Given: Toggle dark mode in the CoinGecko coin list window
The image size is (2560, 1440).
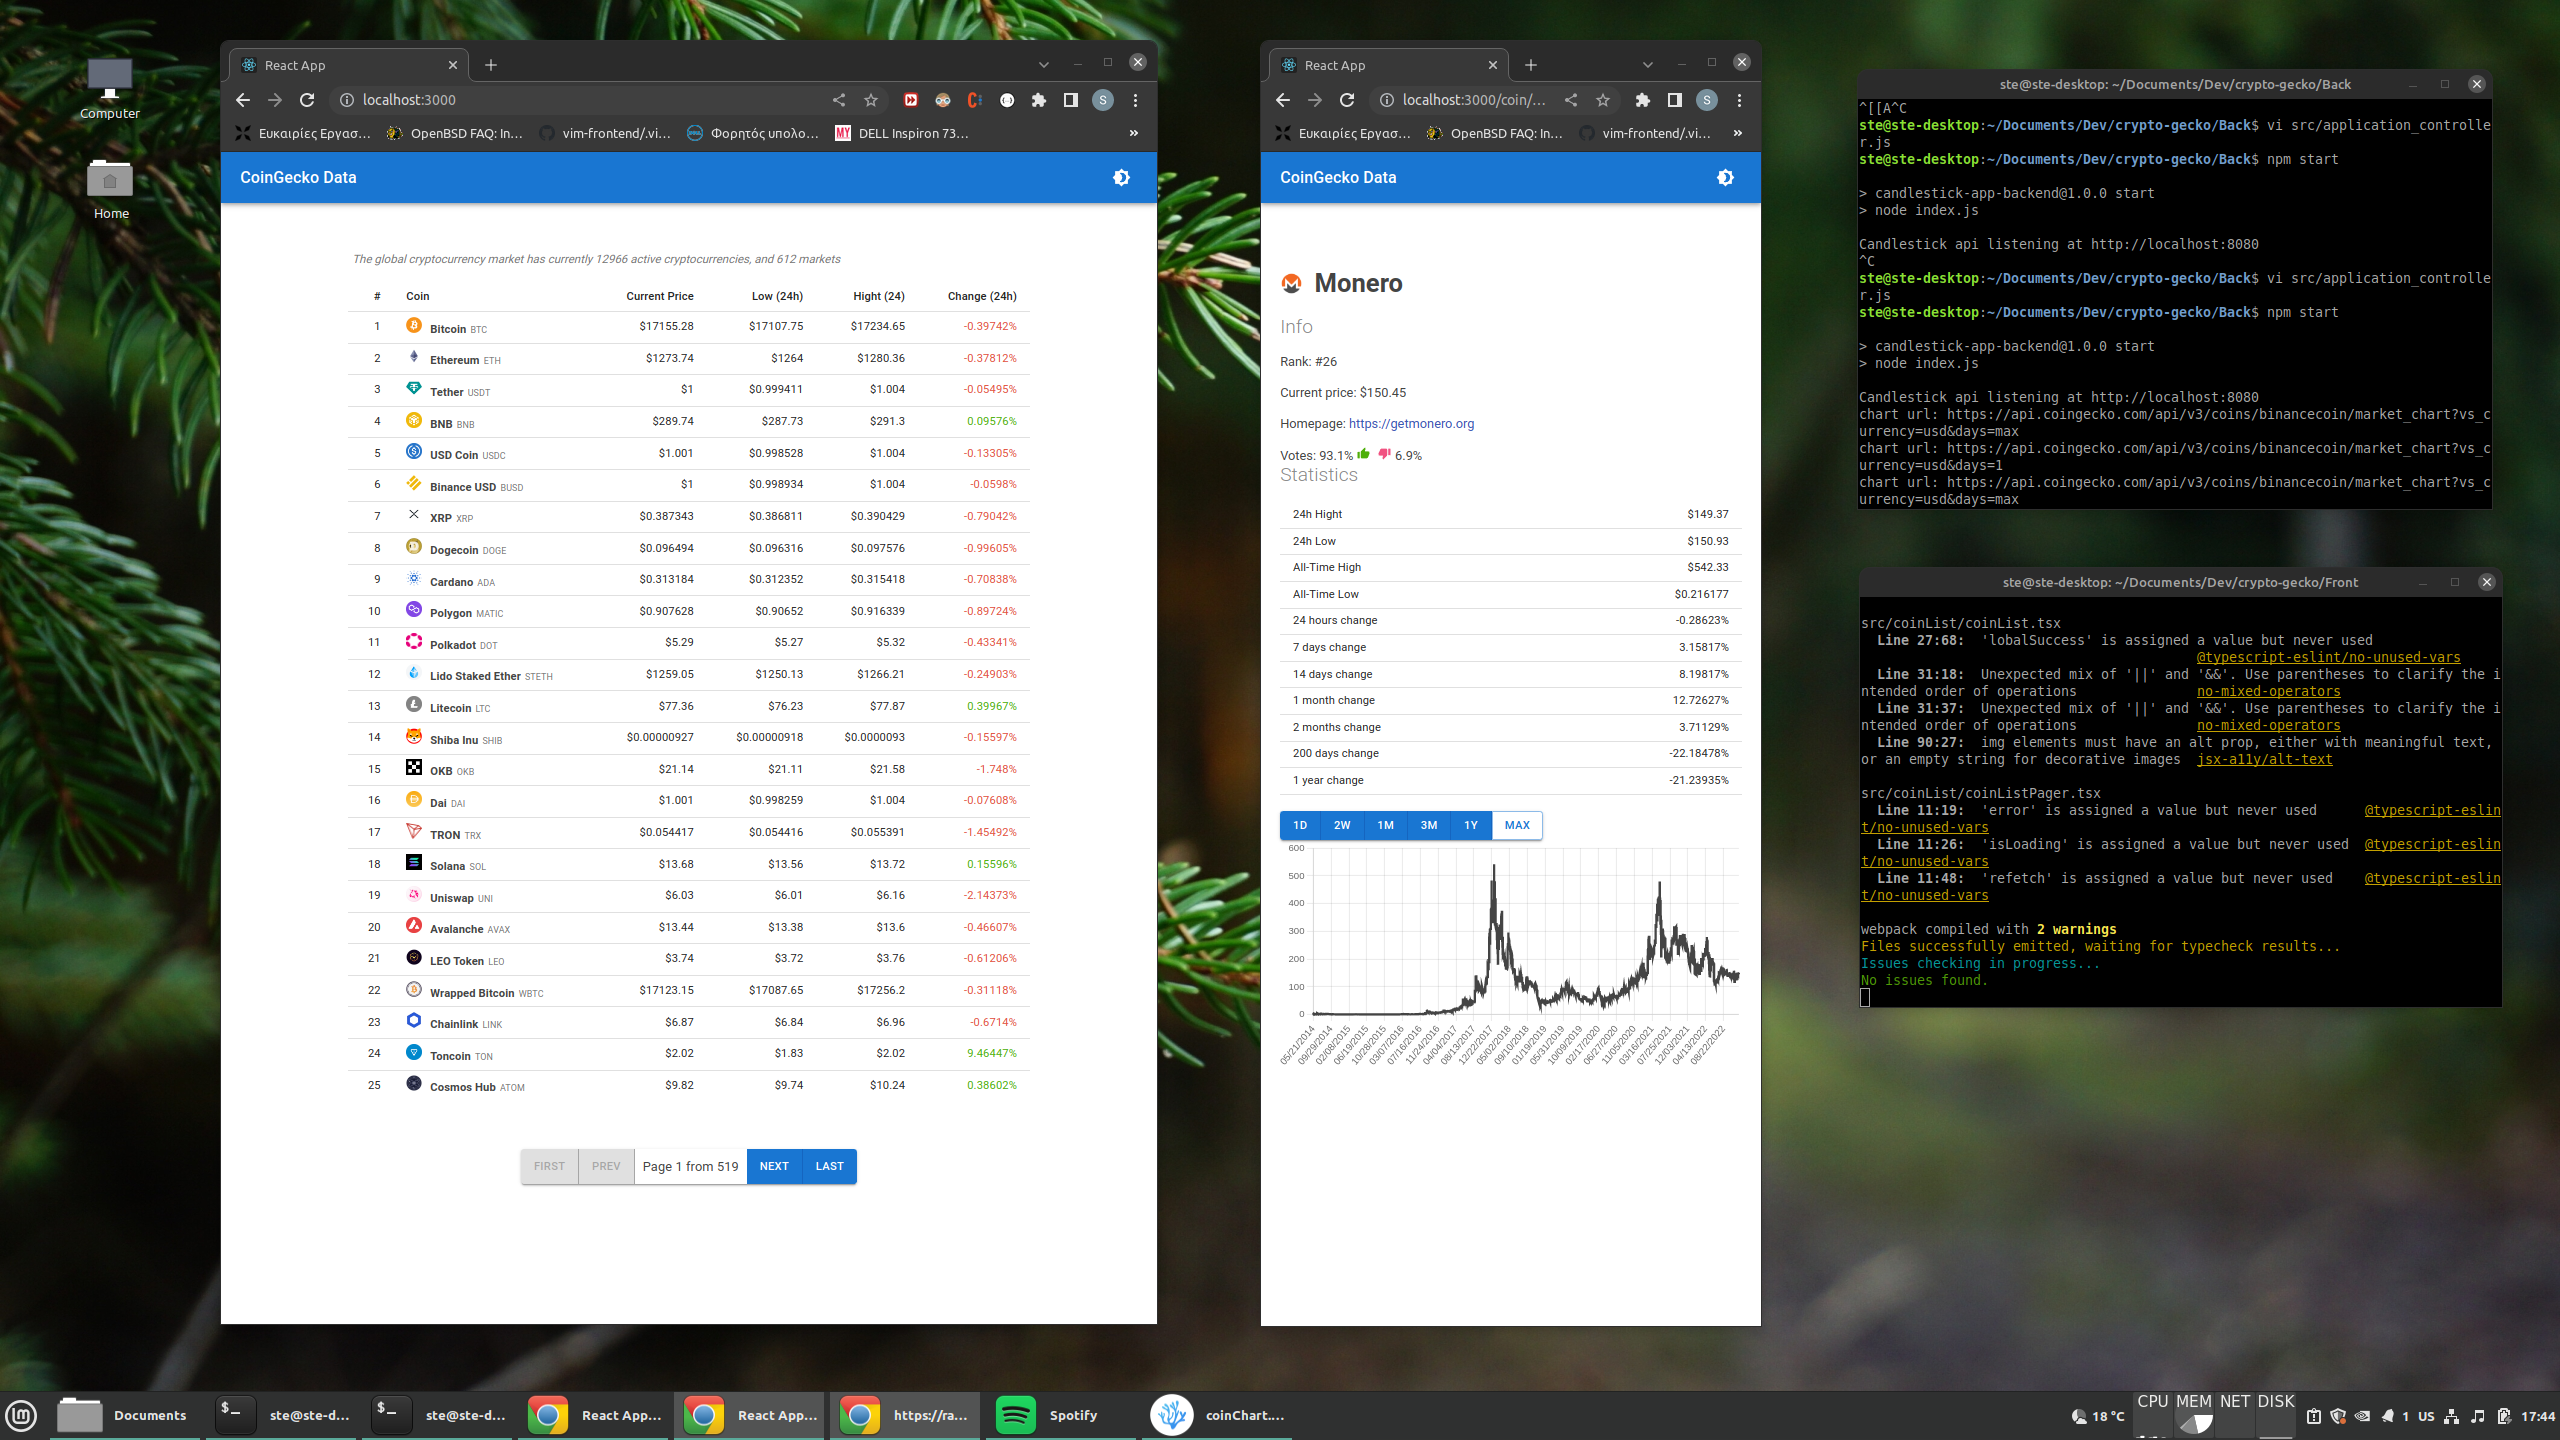Looking at the screenshot, I should click(x=1121, y=177).
